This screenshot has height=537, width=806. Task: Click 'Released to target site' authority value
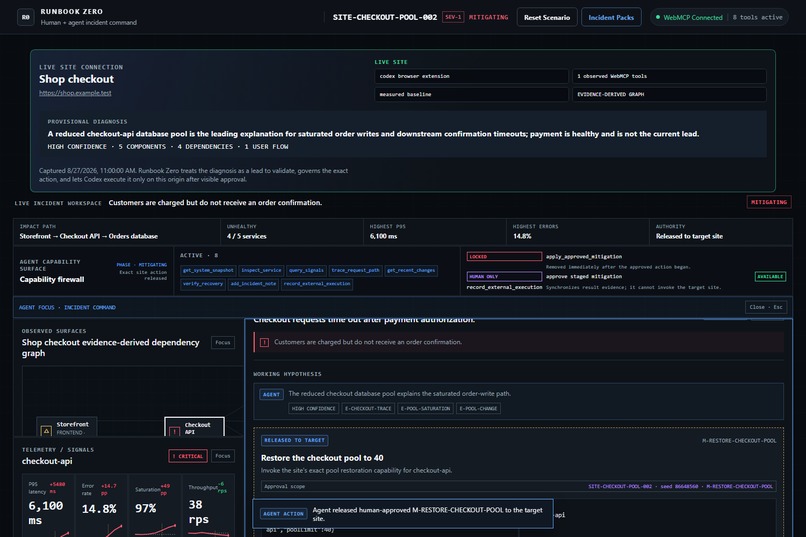point(689,236)
